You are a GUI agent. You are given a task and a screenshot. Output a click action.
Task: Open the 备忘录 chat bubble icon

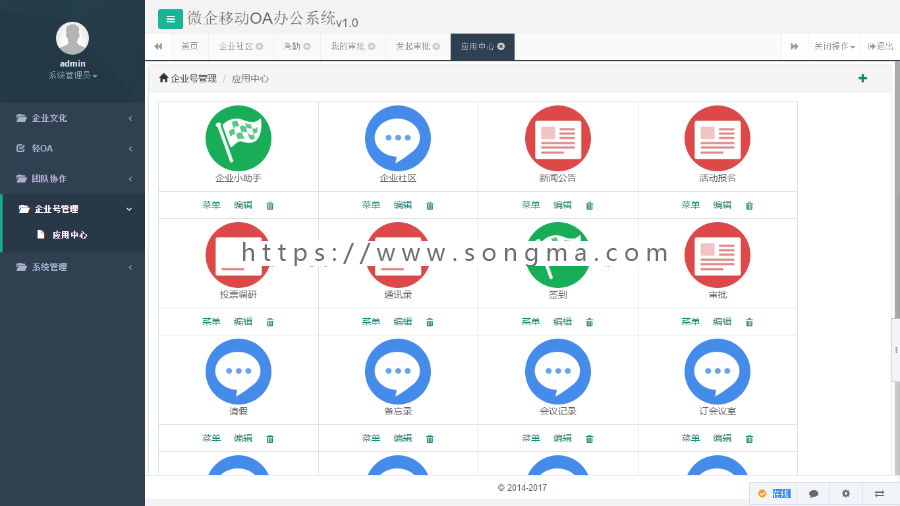click(x=398, y=371)
